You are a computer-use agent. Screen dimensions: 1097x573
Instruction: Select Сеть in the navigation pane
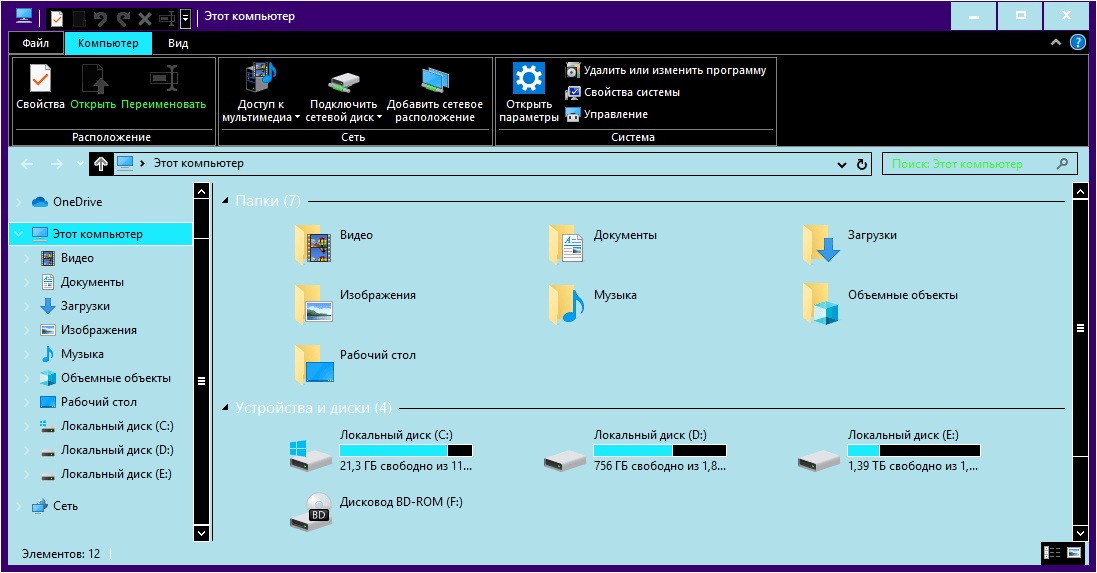[65, 506]
